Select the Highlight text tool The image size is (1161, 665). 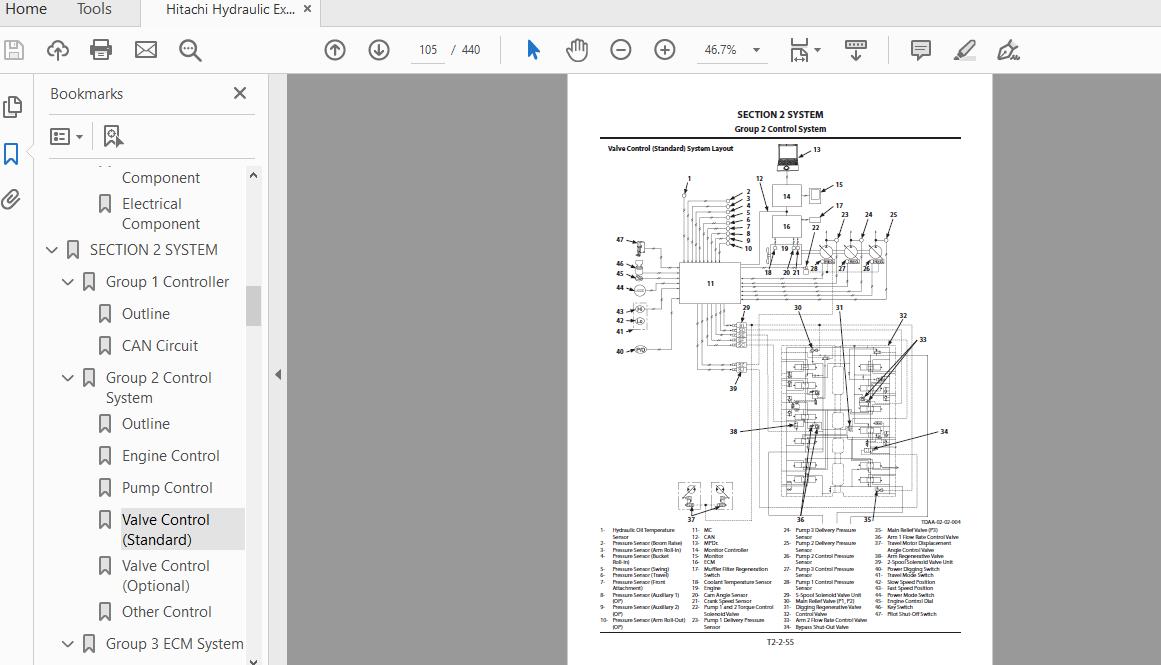coord(963,49)
